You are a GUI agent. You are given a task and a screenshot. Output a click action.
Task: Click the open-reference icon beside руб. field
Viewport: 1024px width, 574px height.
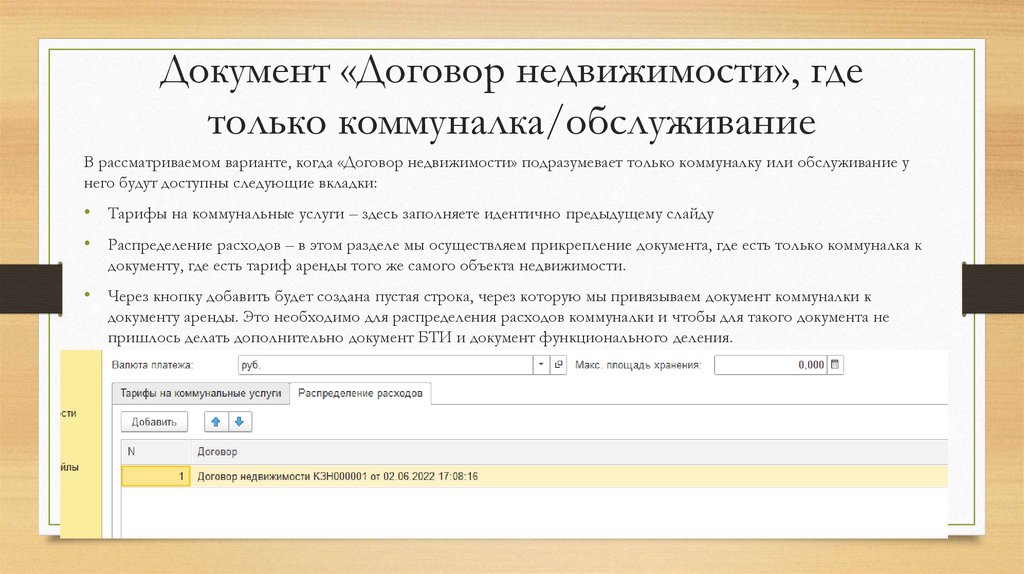point(558,365)
